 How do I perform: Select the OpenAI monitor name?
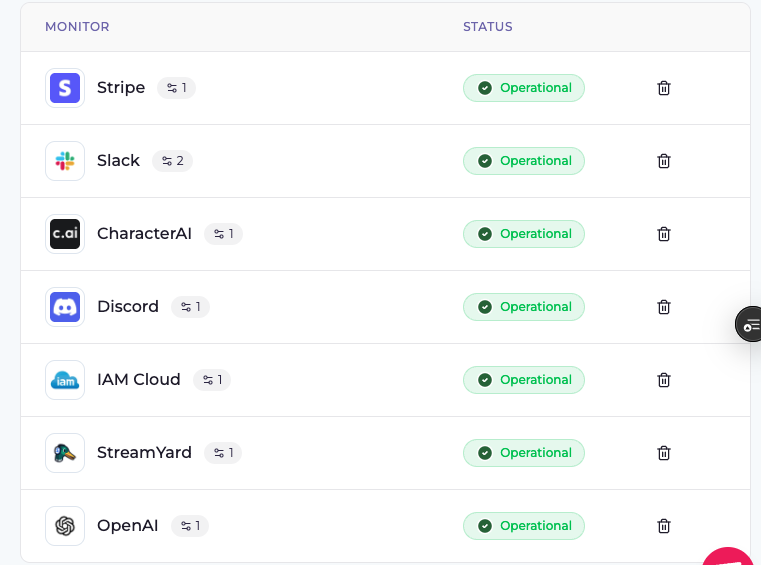pyautogui.click(x=128, y=526)
